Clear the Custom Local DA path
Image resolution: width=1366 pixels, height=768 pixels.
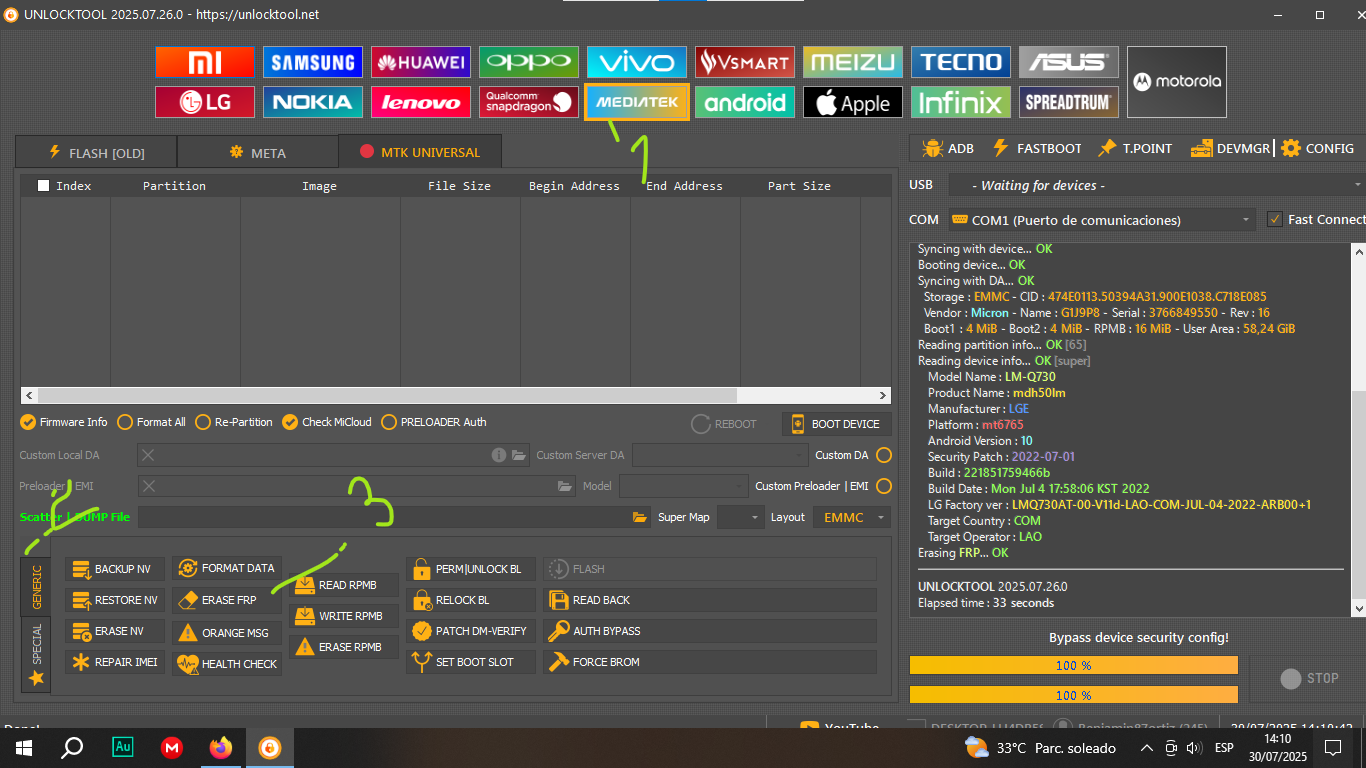tap(148, 455)
